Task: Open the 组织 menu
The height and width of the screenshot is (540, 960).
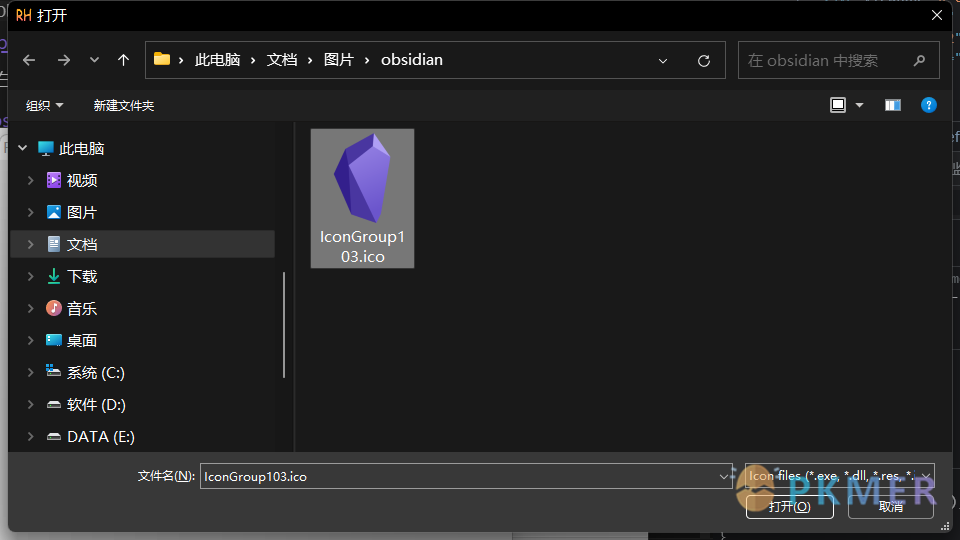Action: (44, 106)
